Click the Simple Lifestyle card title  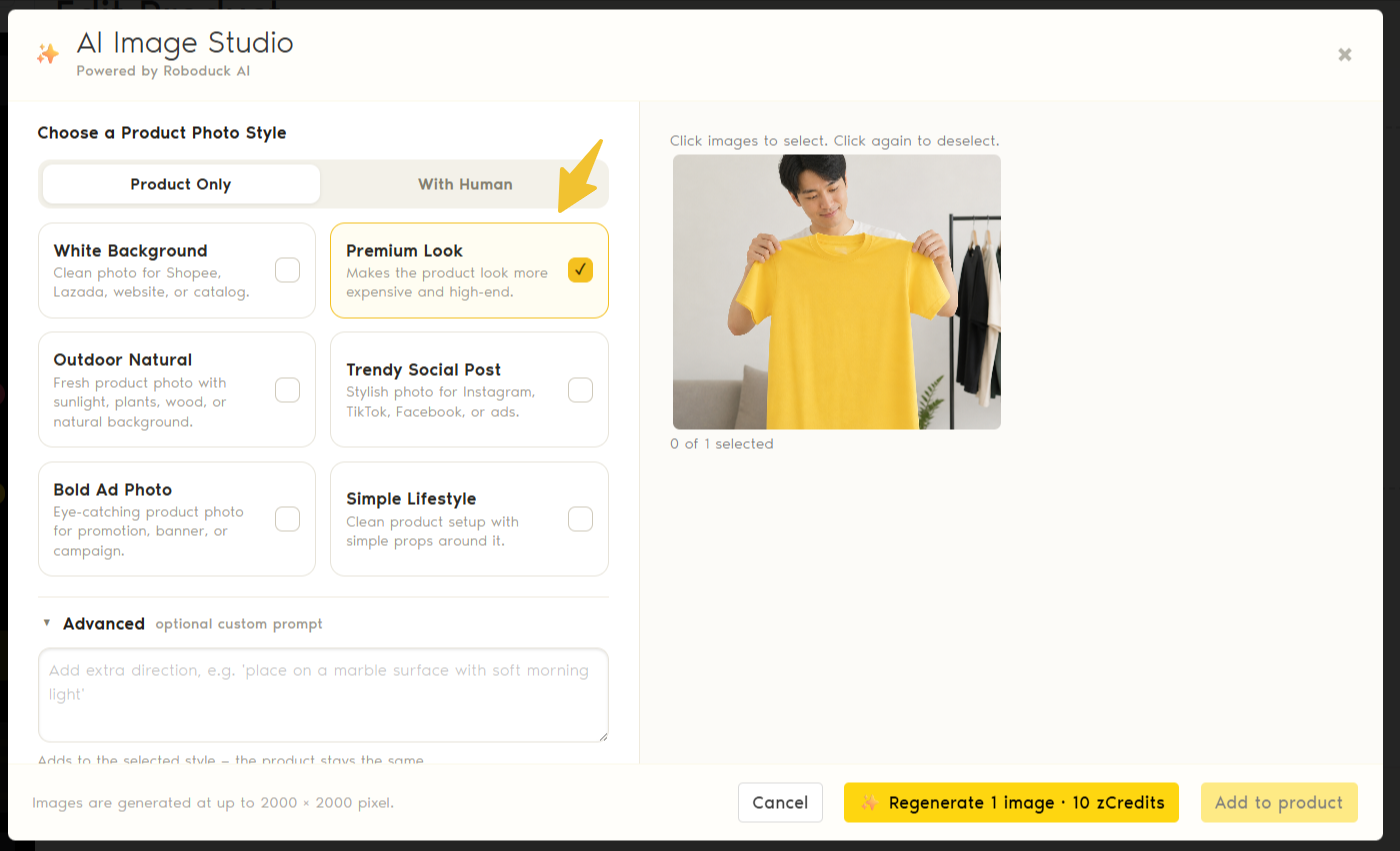point(411,499)
